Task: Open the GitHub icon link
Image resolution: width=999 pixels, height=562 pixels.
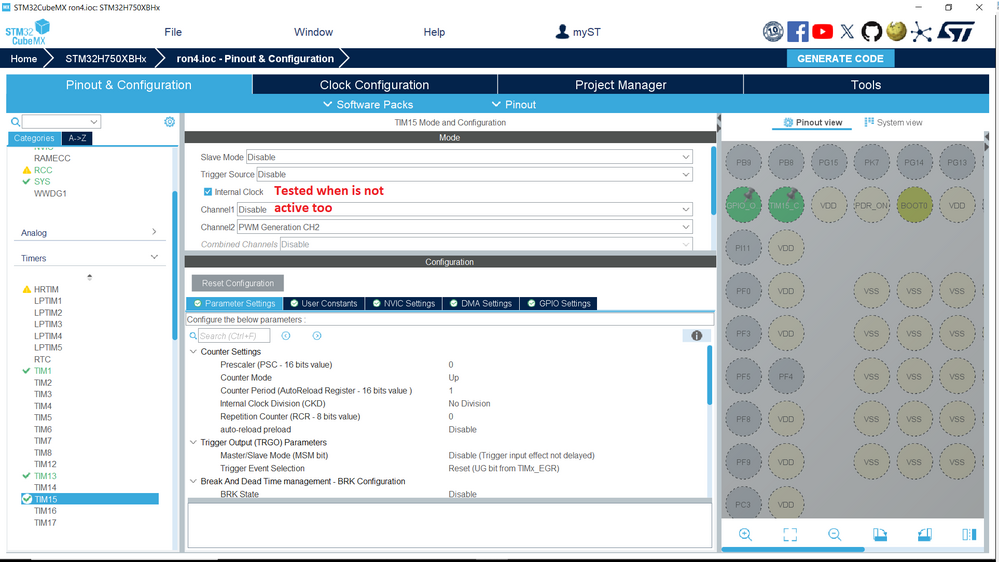Action: click(x=872, y=32)
